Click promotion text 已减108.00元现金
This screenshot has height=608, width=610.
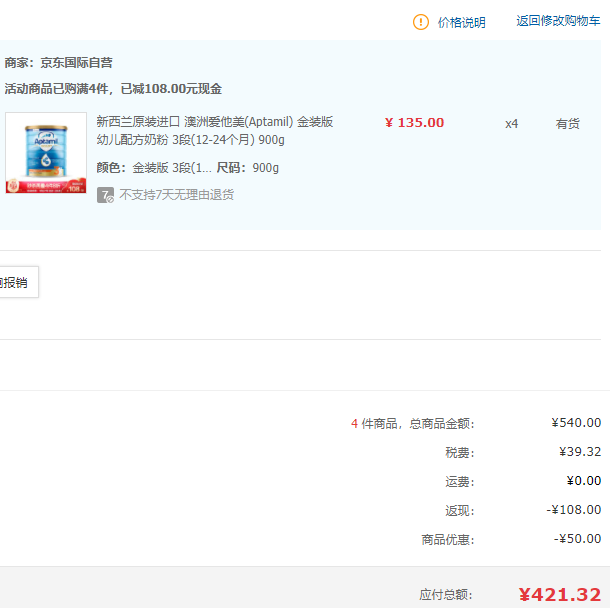coord(171,89)
